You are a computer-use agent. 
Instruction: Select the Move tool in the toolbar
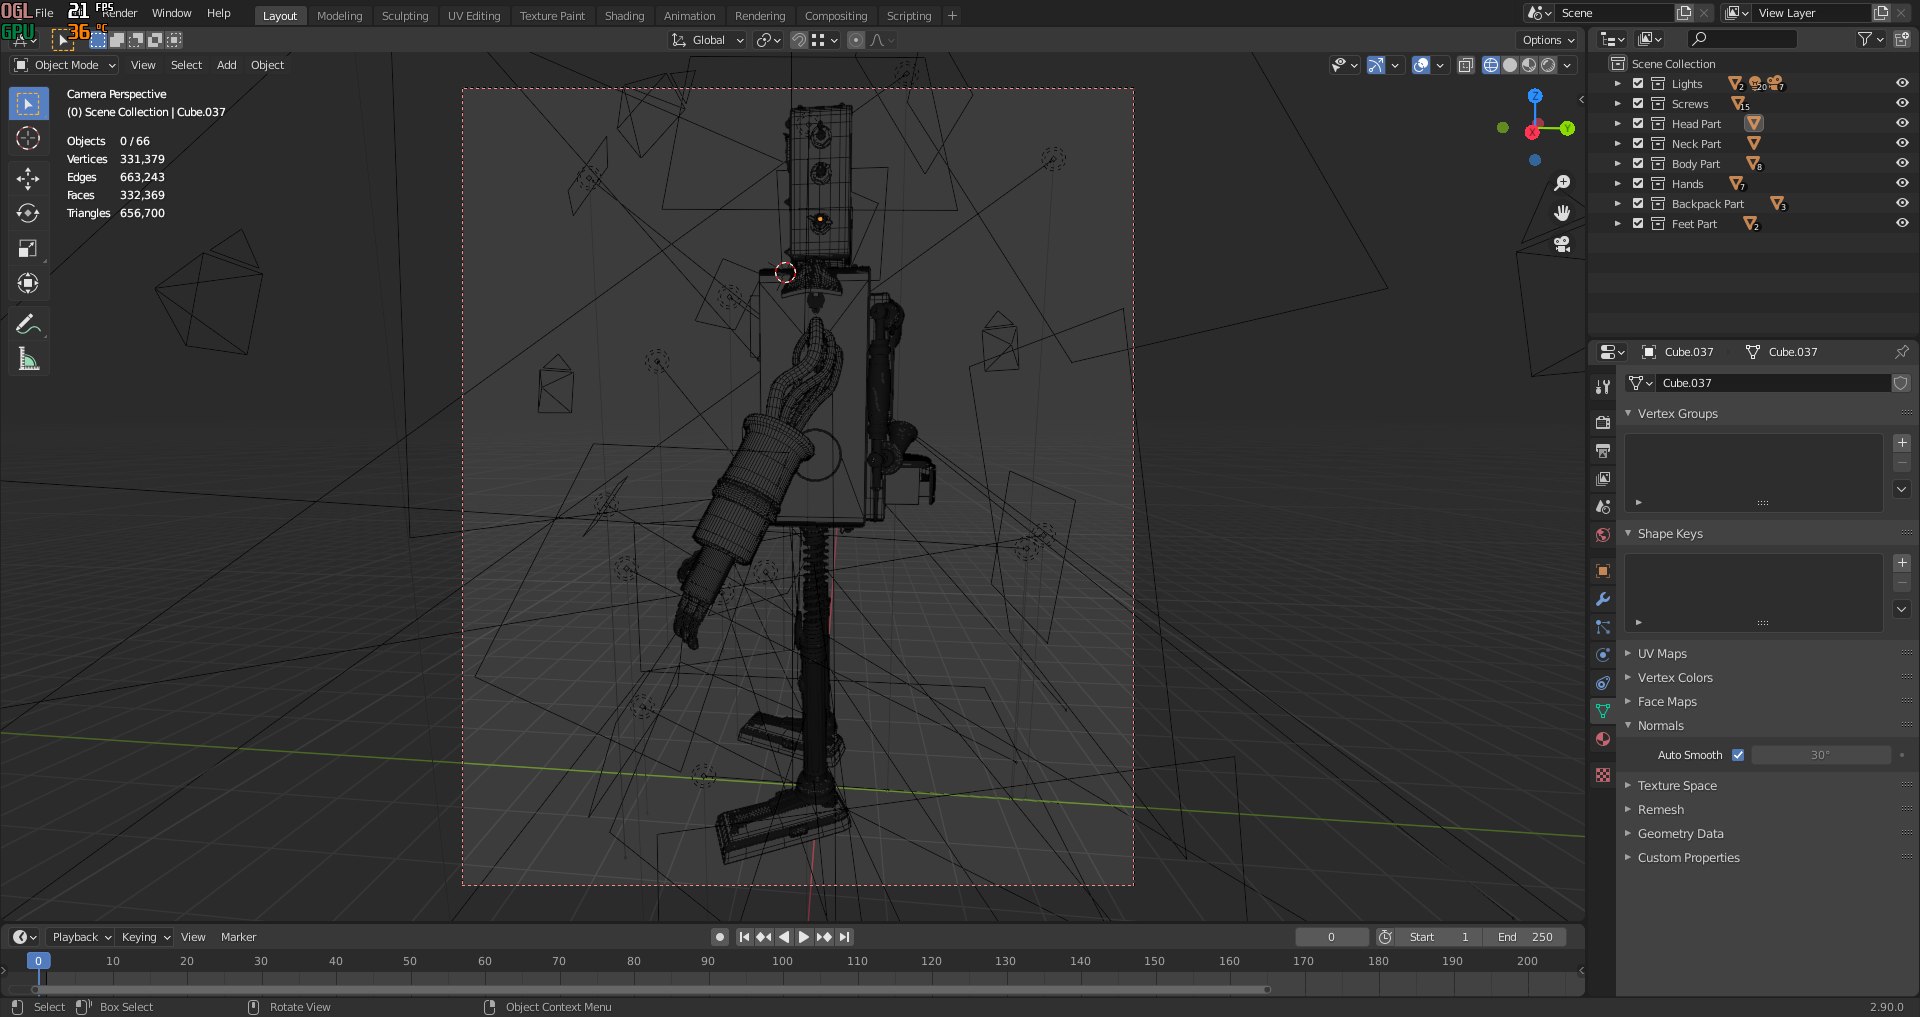pyautogui.click(x=28, y=178)
